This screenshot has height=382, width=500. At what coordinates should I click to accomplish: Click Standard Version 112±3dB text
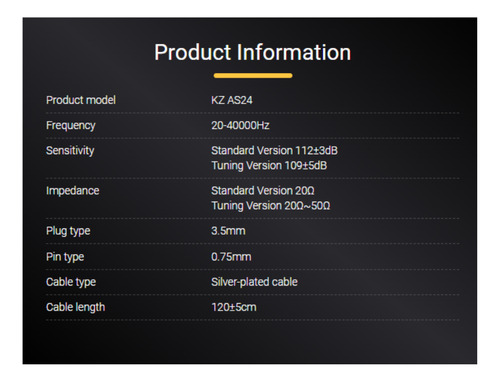[274, 150]
